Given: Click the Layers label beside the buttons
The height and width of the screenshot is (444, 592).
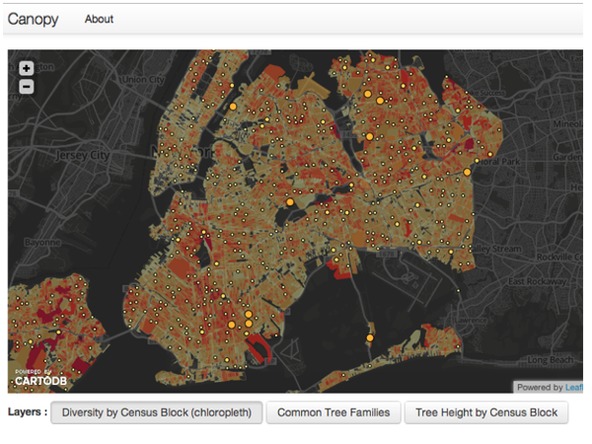Looking at the screenshot, I should [28, 412].
